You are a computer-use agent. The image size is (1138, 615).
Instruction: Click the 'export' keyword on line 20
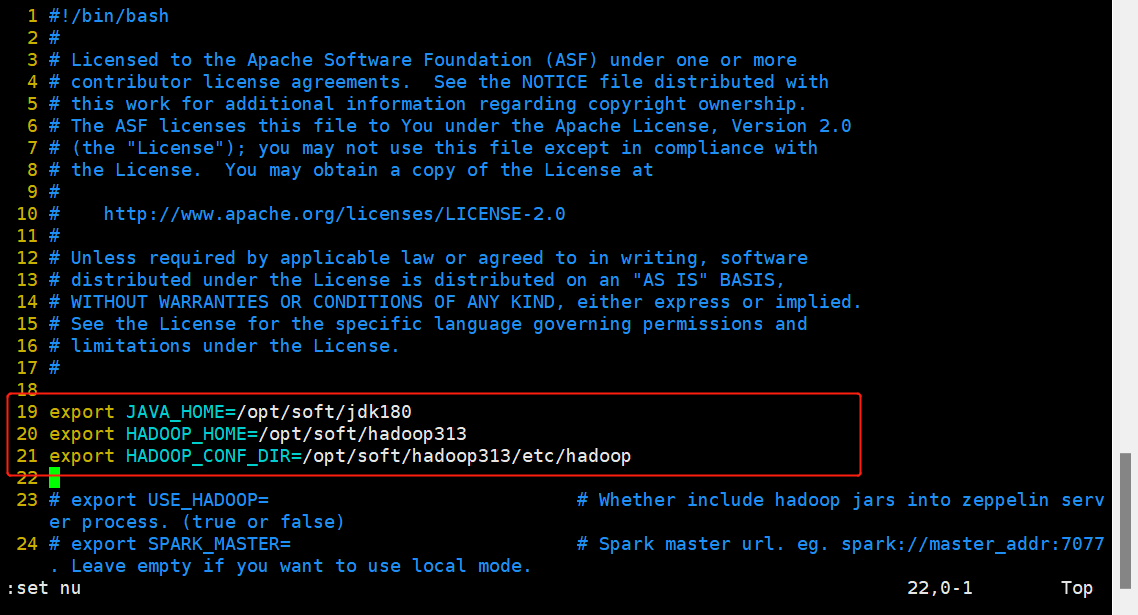coord(82,434)
